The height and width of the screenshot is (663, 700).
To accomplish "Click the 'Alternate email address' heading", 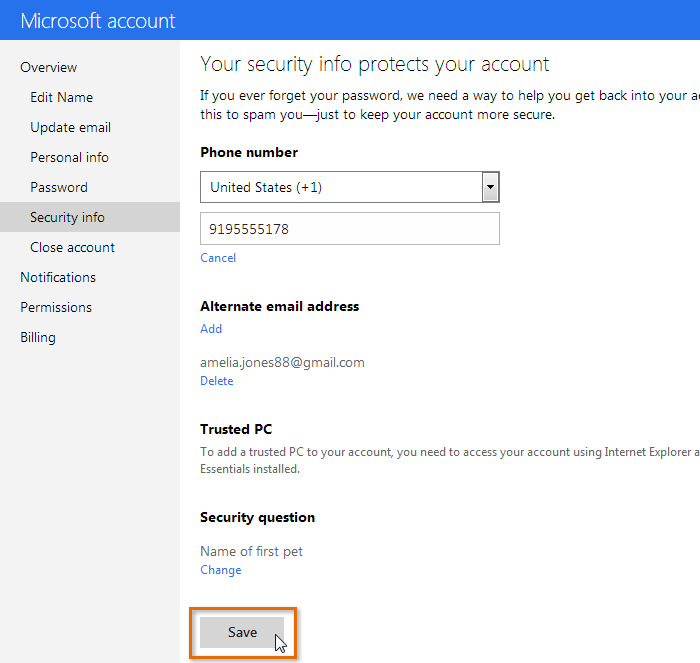I will pyautogui.click(x=279, y=306).
